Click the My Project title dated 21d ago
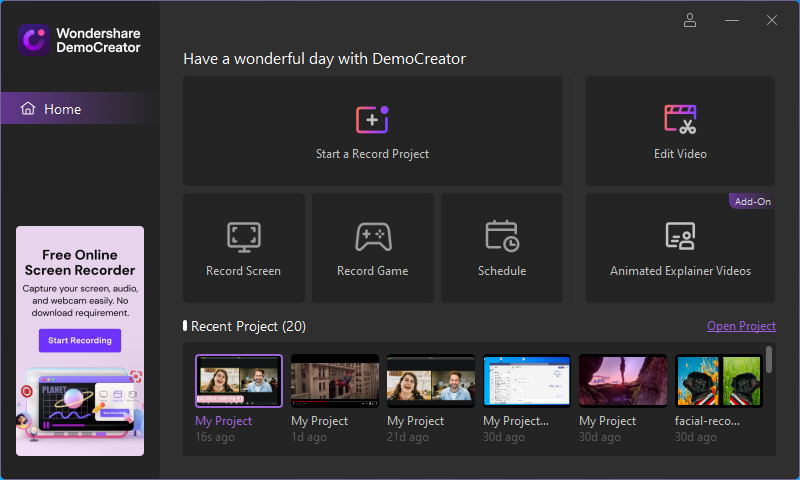The height and width of the screenshot is (480, 800). point(415,421)
